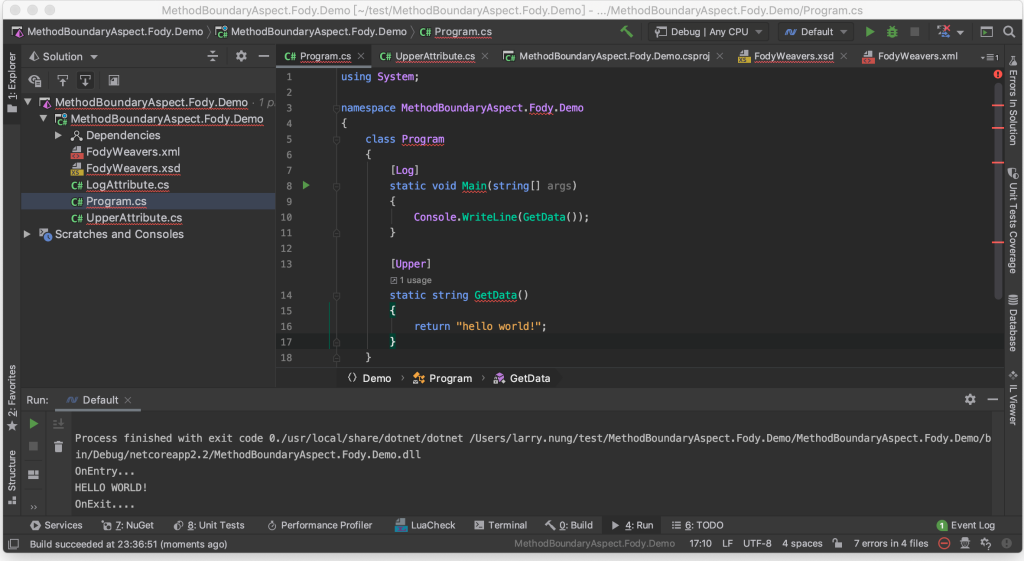The image size is (1024, 561).
Task: Open the NuGet tool window
Action: click(127, 525)
